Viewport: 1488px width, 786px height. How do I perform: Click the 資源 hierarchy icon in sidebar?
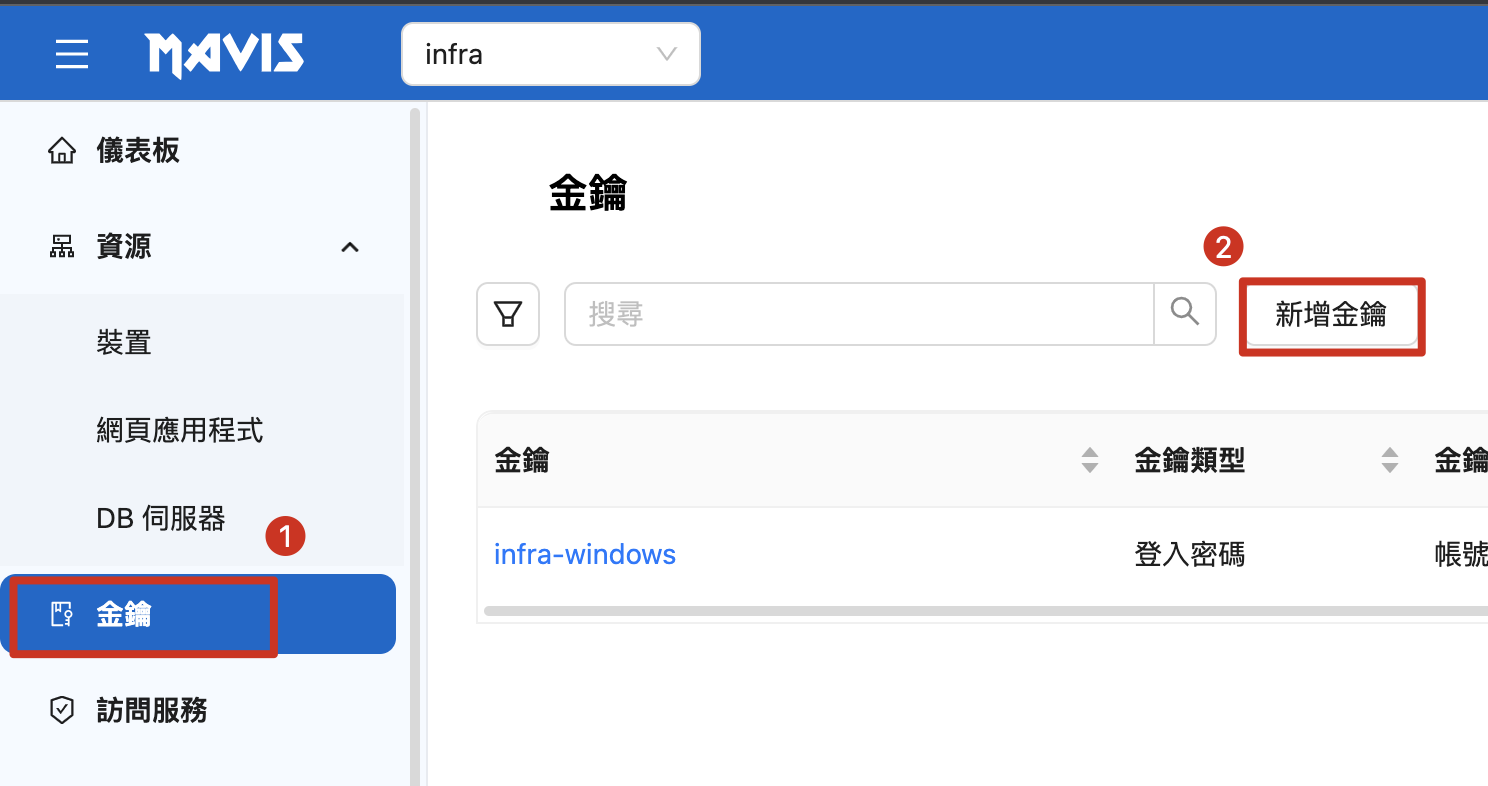(62, 247)
